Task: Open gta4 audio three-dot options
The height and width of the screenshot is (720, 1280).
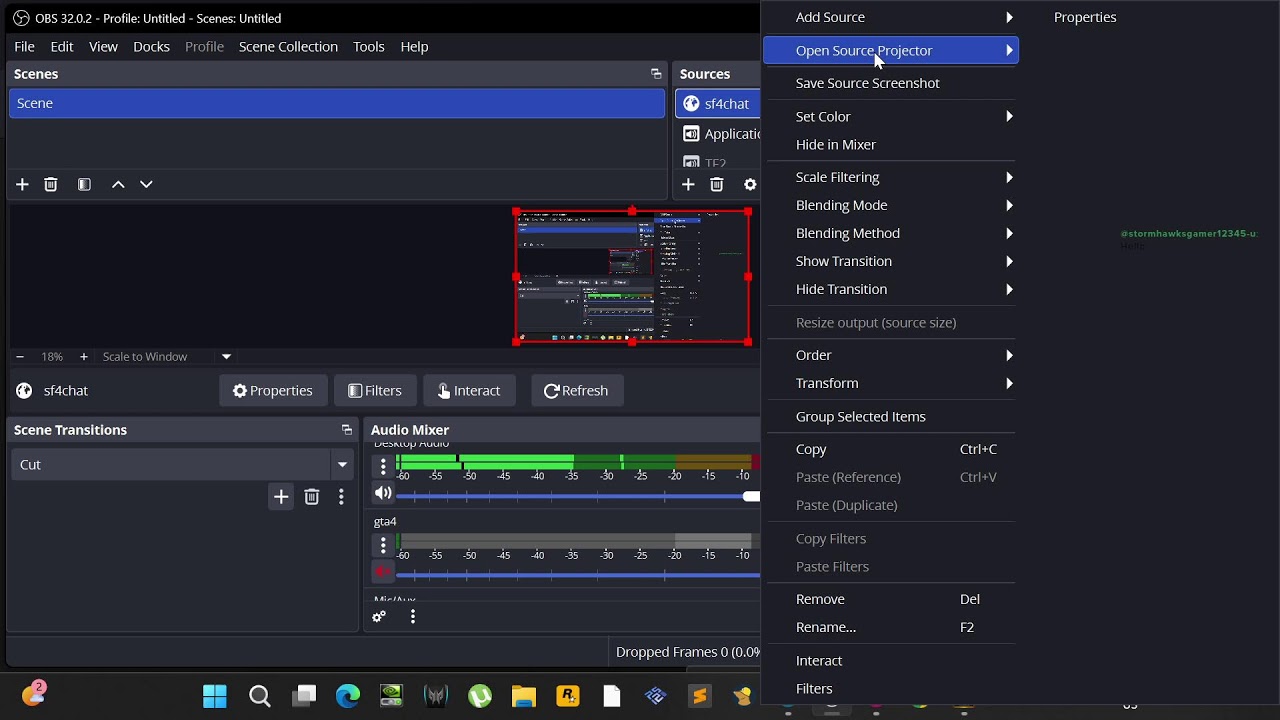Action: point(383,545)
